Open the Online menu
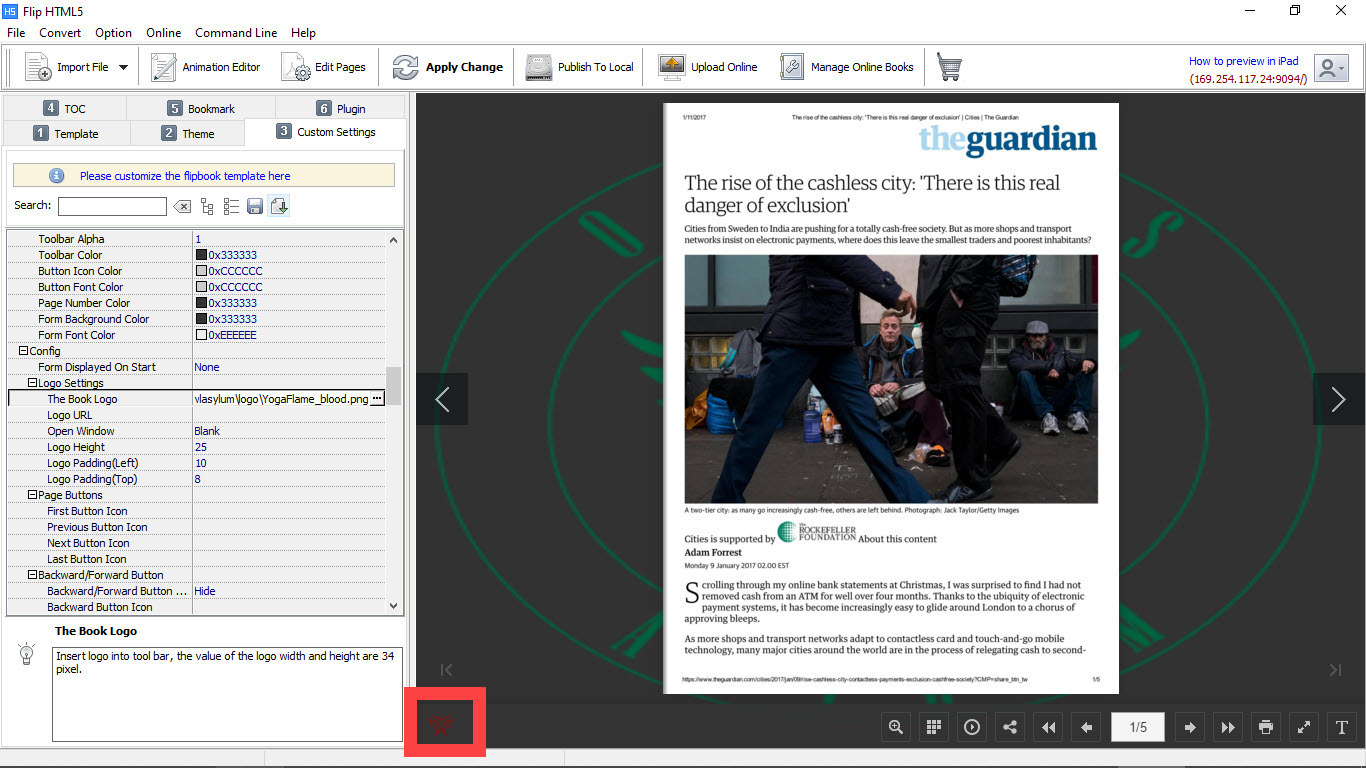 click(x=164, y=33)
